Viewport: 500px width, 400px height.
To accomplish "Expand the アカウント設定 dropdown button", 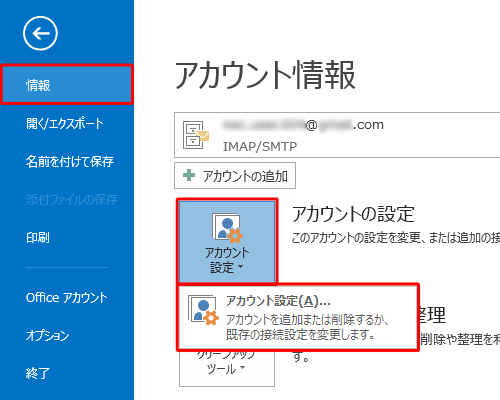I will (227, 241).
